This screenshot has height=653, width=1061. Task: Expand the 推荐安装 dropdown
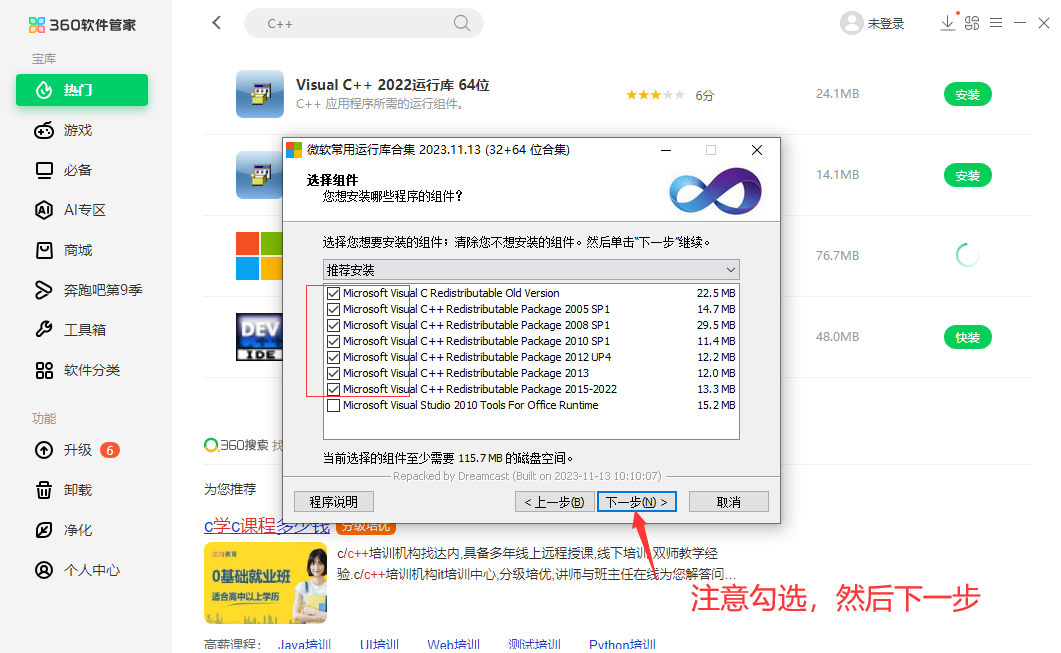731,270
